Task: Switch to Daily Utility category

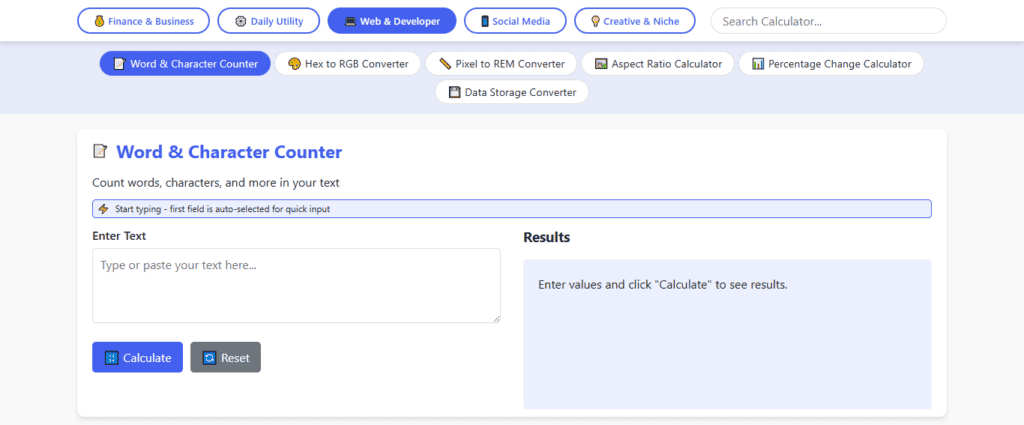Action: pos(268,21)
